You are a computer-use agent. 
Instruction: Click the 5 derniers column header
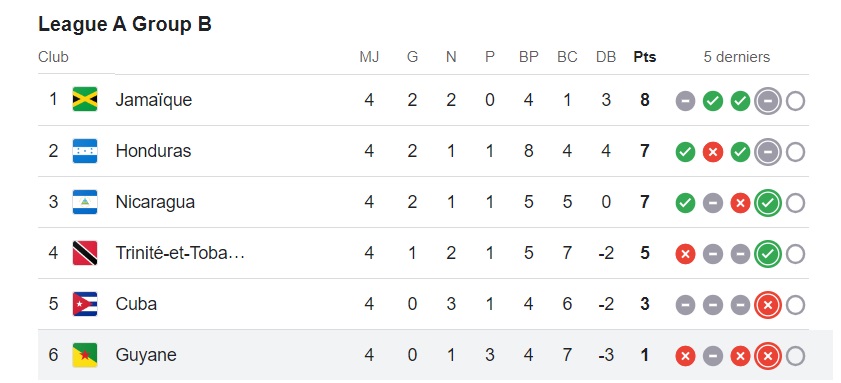point(736,57)
